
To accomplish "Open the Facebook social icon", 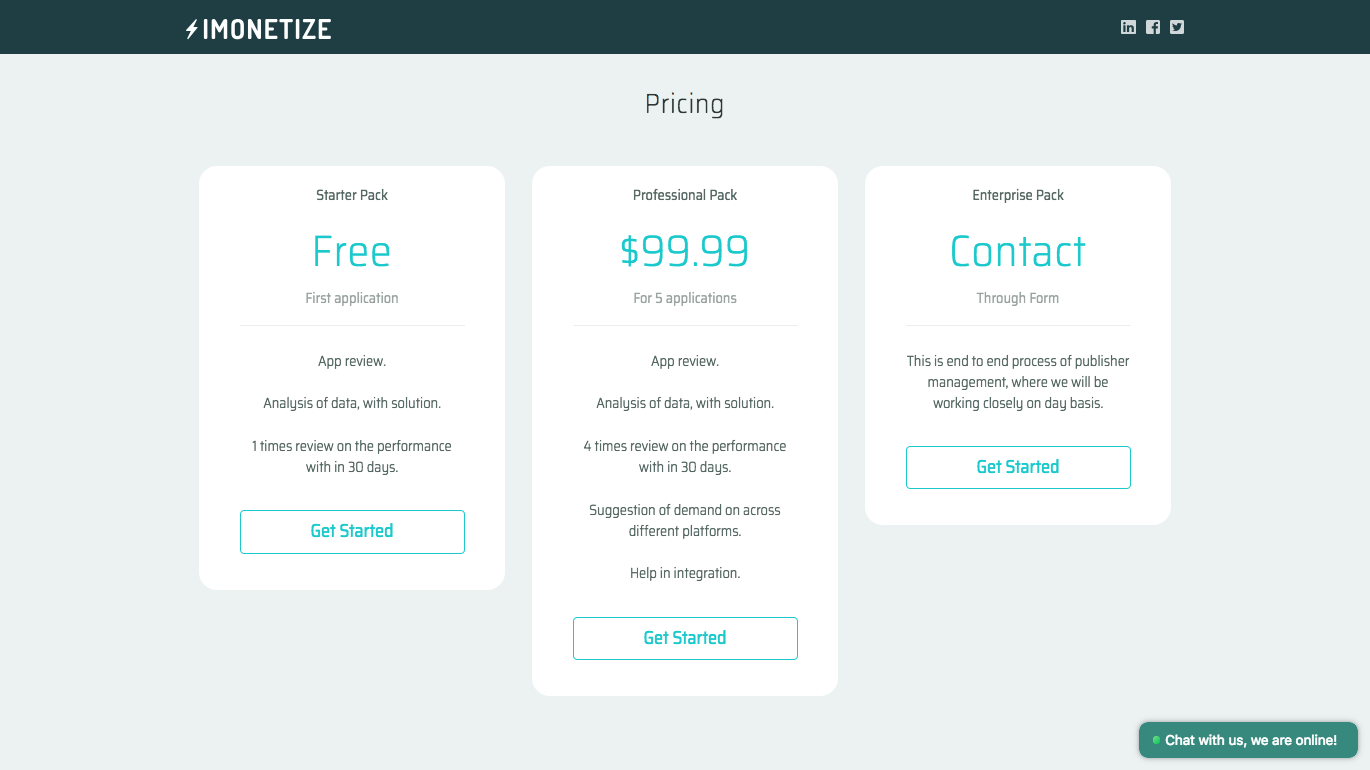I will click(x=1152, y=27).
